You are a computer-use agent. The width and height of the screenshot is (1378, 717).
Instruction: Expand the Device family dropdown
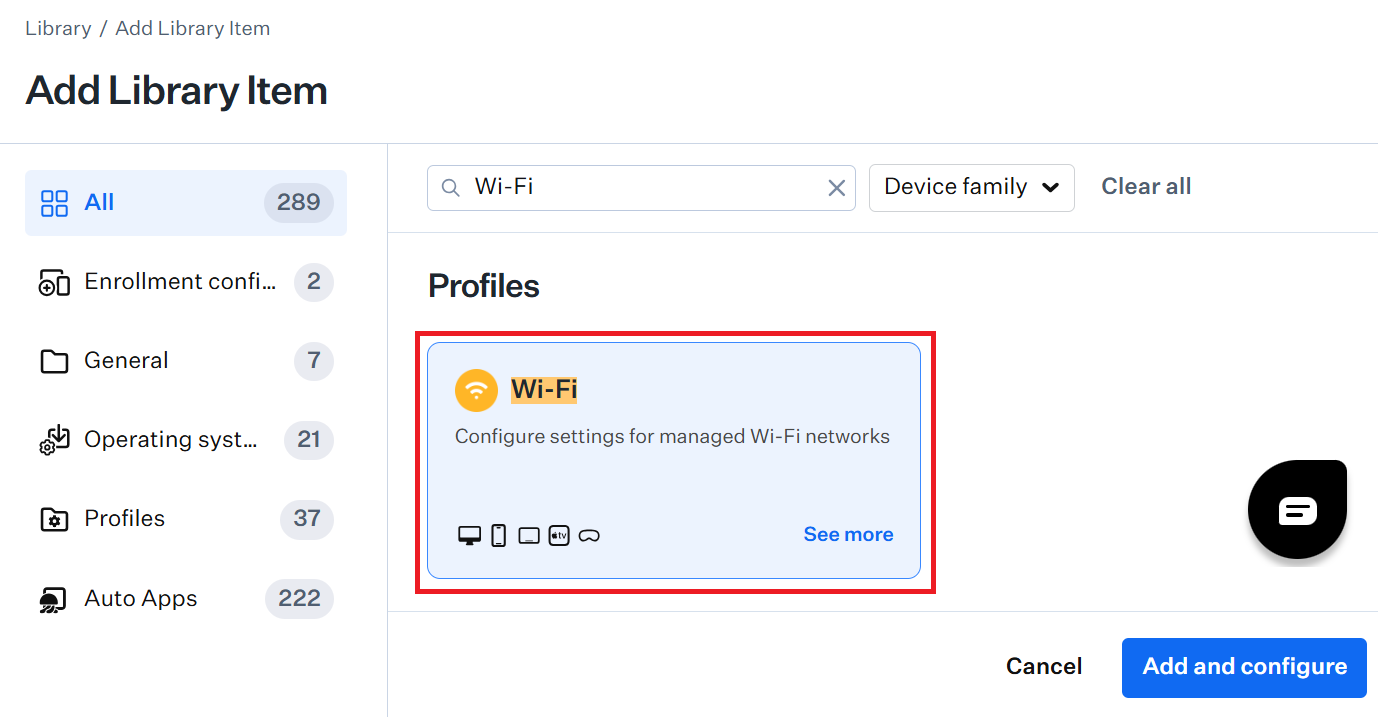[971, 188]
